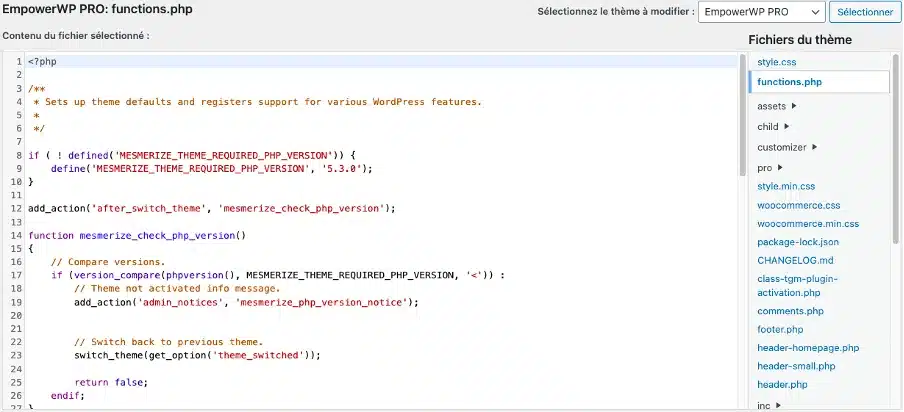
Task: Open the theme selection dropdown
Action: [x=762, y=12]
